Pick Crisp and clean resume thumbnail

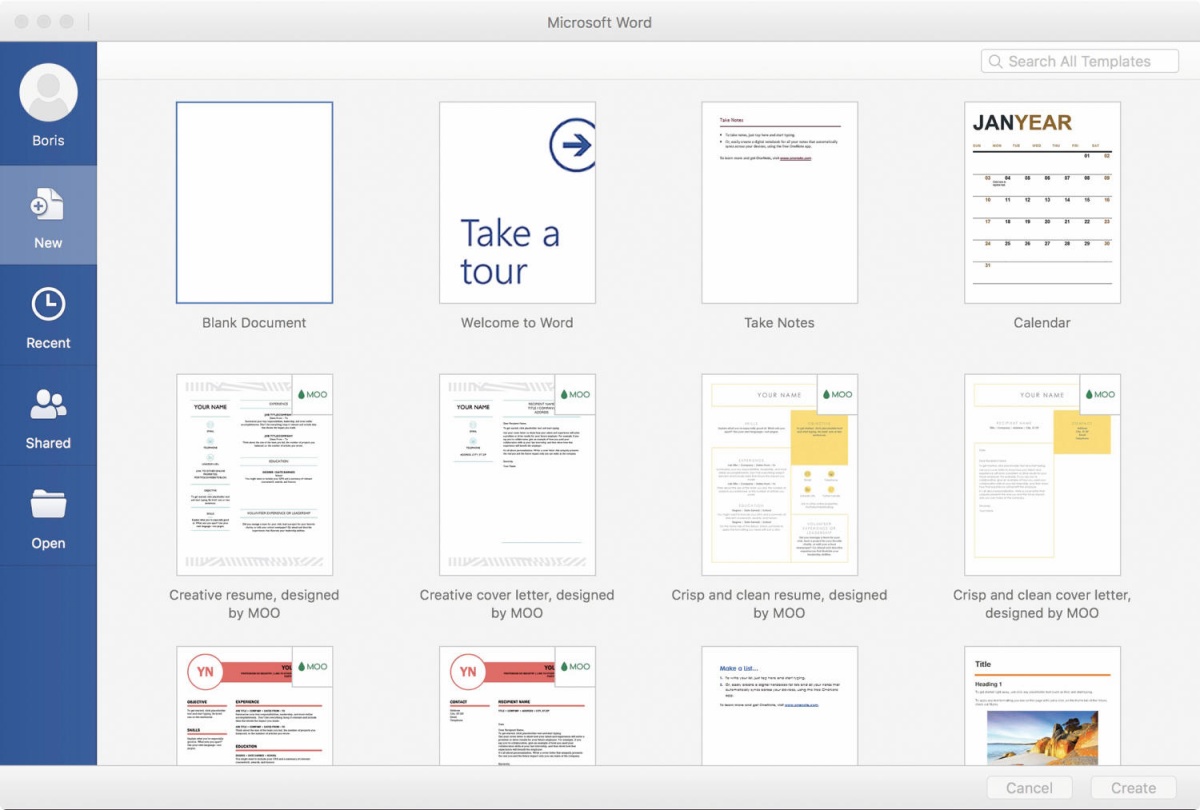(x=780, y=475)
